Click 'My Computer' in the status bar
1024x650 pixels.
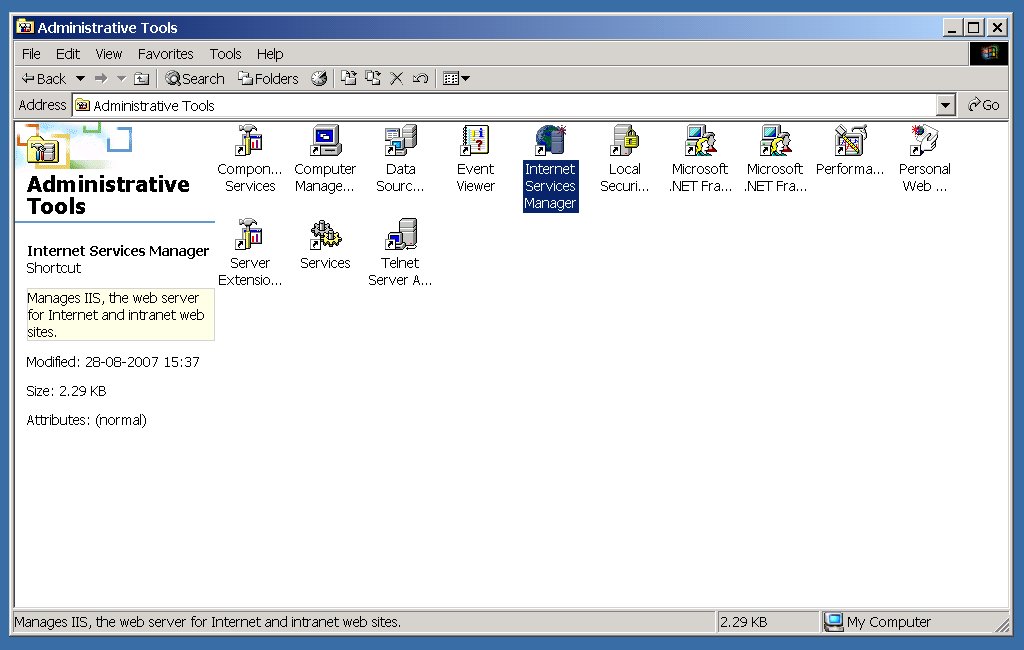click(878, 622)
